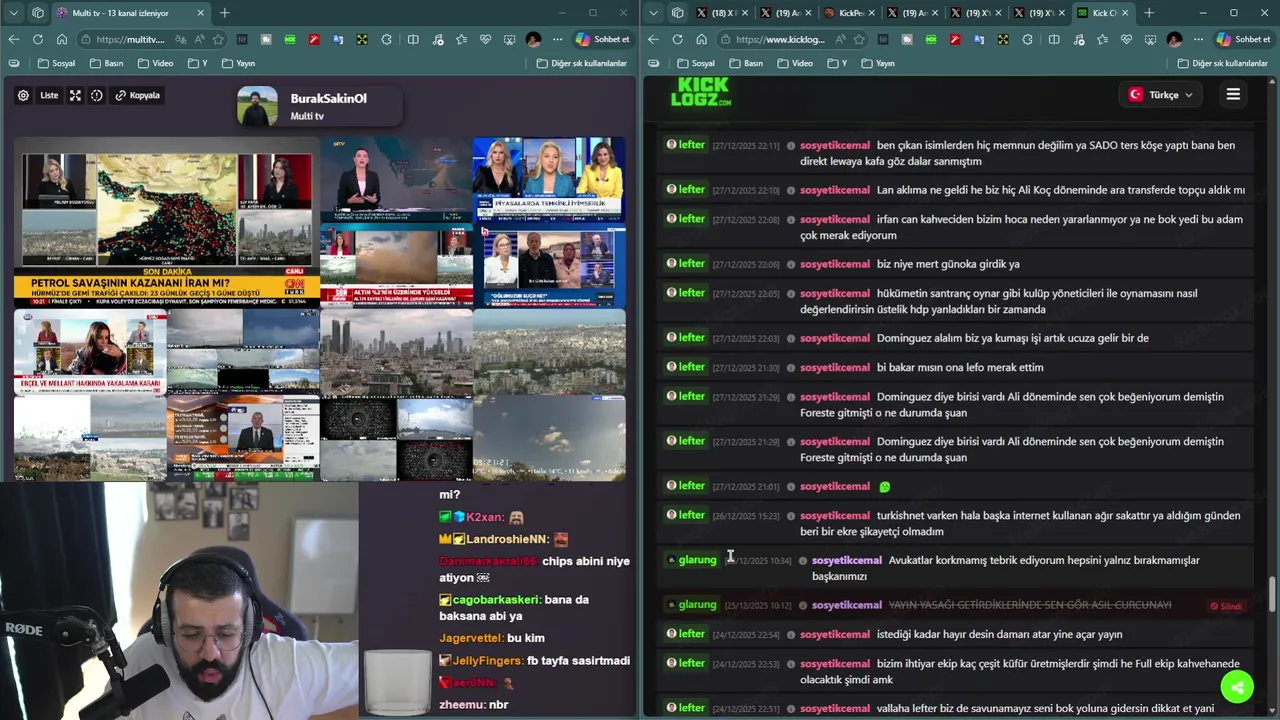Open Basın bookmarks folder in Multi tv window
The image size is (1280, 720).
[107, 63]
